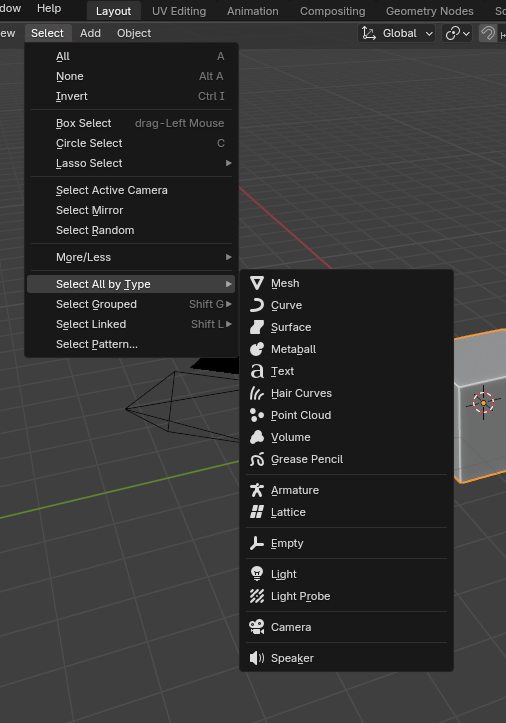
Task: Pick Point Cloud type icon
Action: tap(257, 415)
